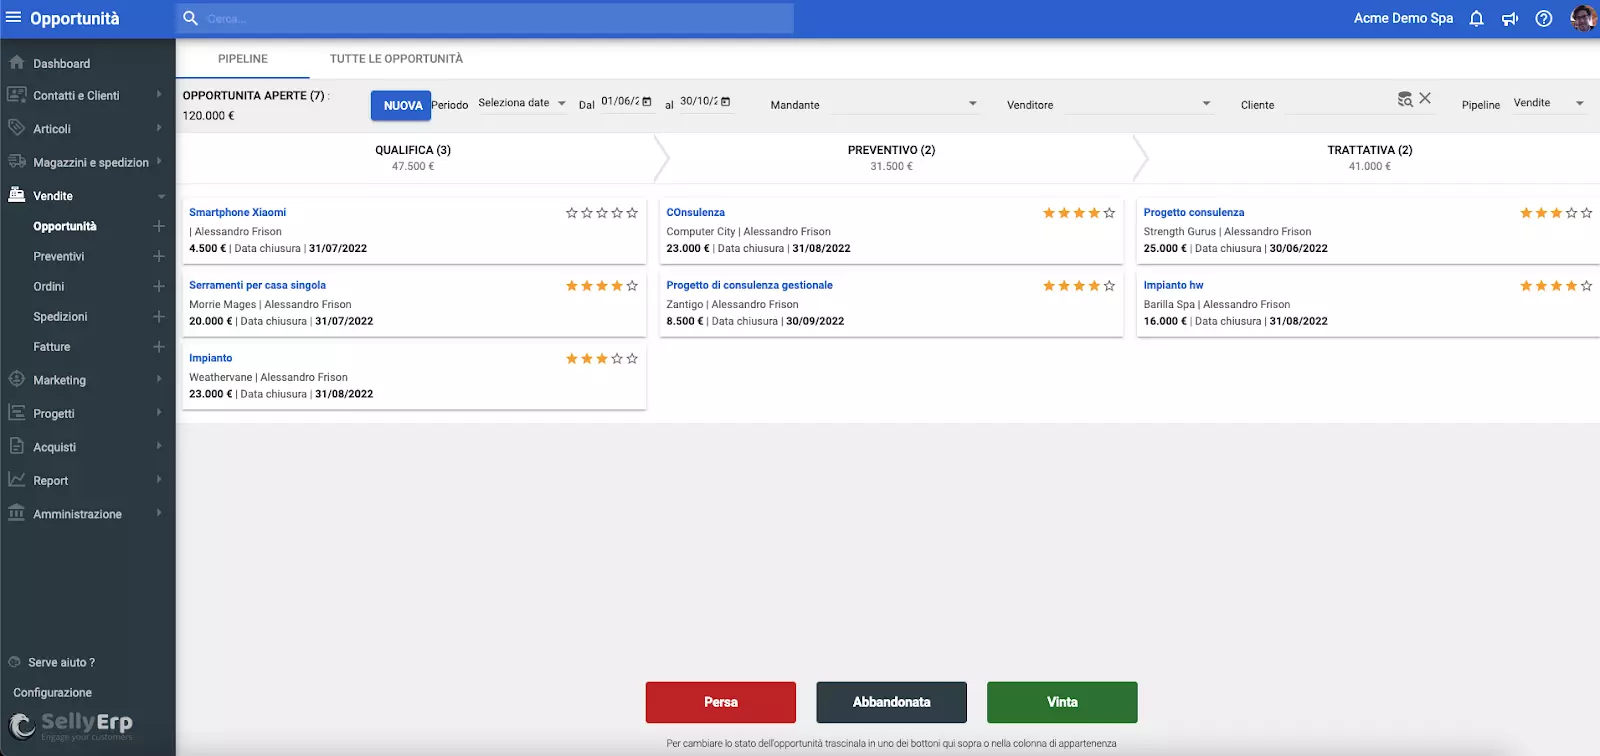1600x756 pixels.
Task: Open the notifications bell
Action: pyautogui.click(x=1476, y=18)
